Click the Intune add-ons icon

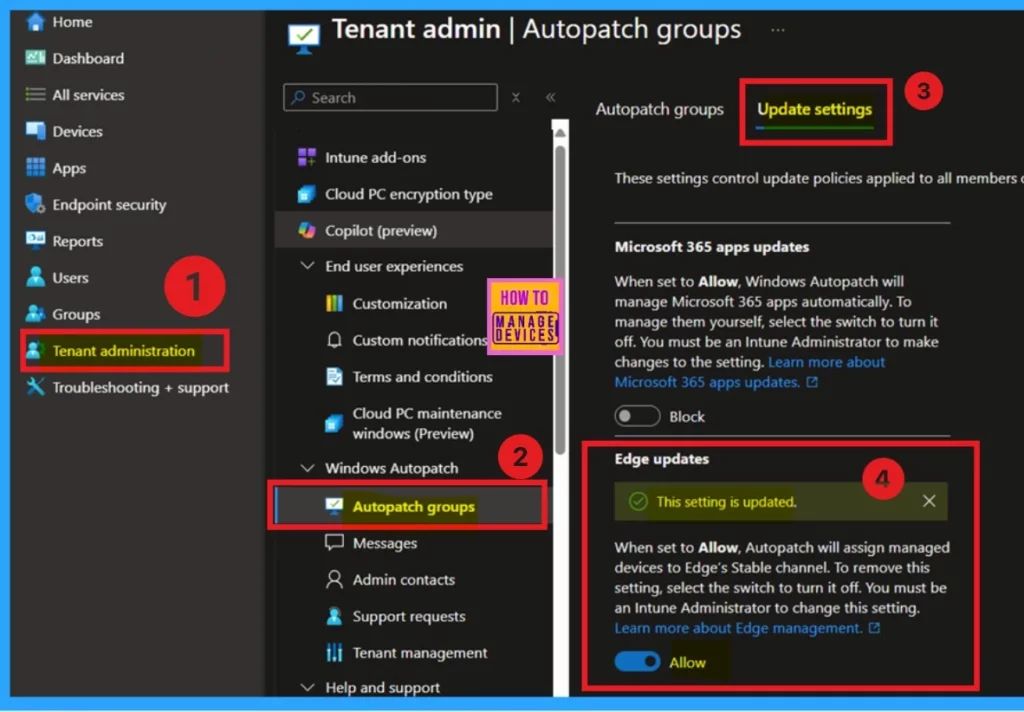pyautogui.click(x=307, y=157)
